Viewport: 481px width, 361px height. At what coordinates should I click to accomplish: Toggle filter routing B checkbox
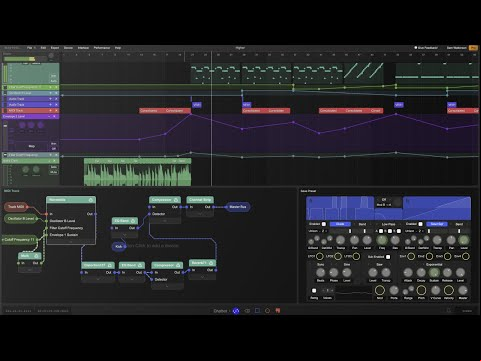click(390, 231)
